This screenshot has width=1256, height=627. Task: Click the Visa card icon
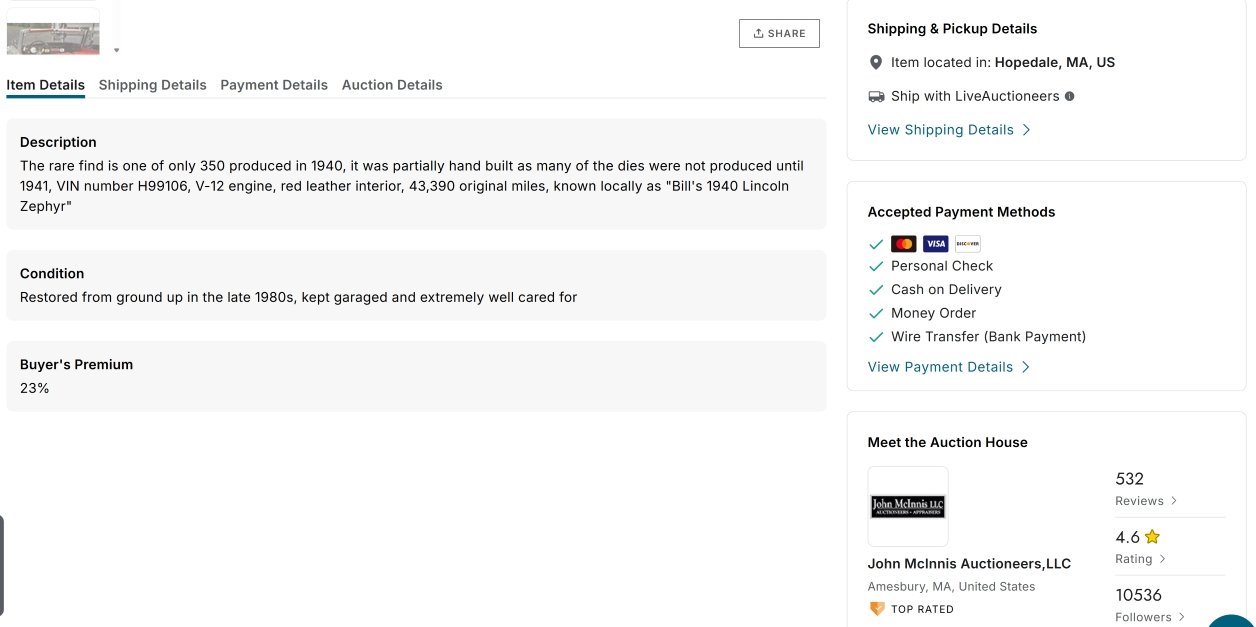point(935,244)
